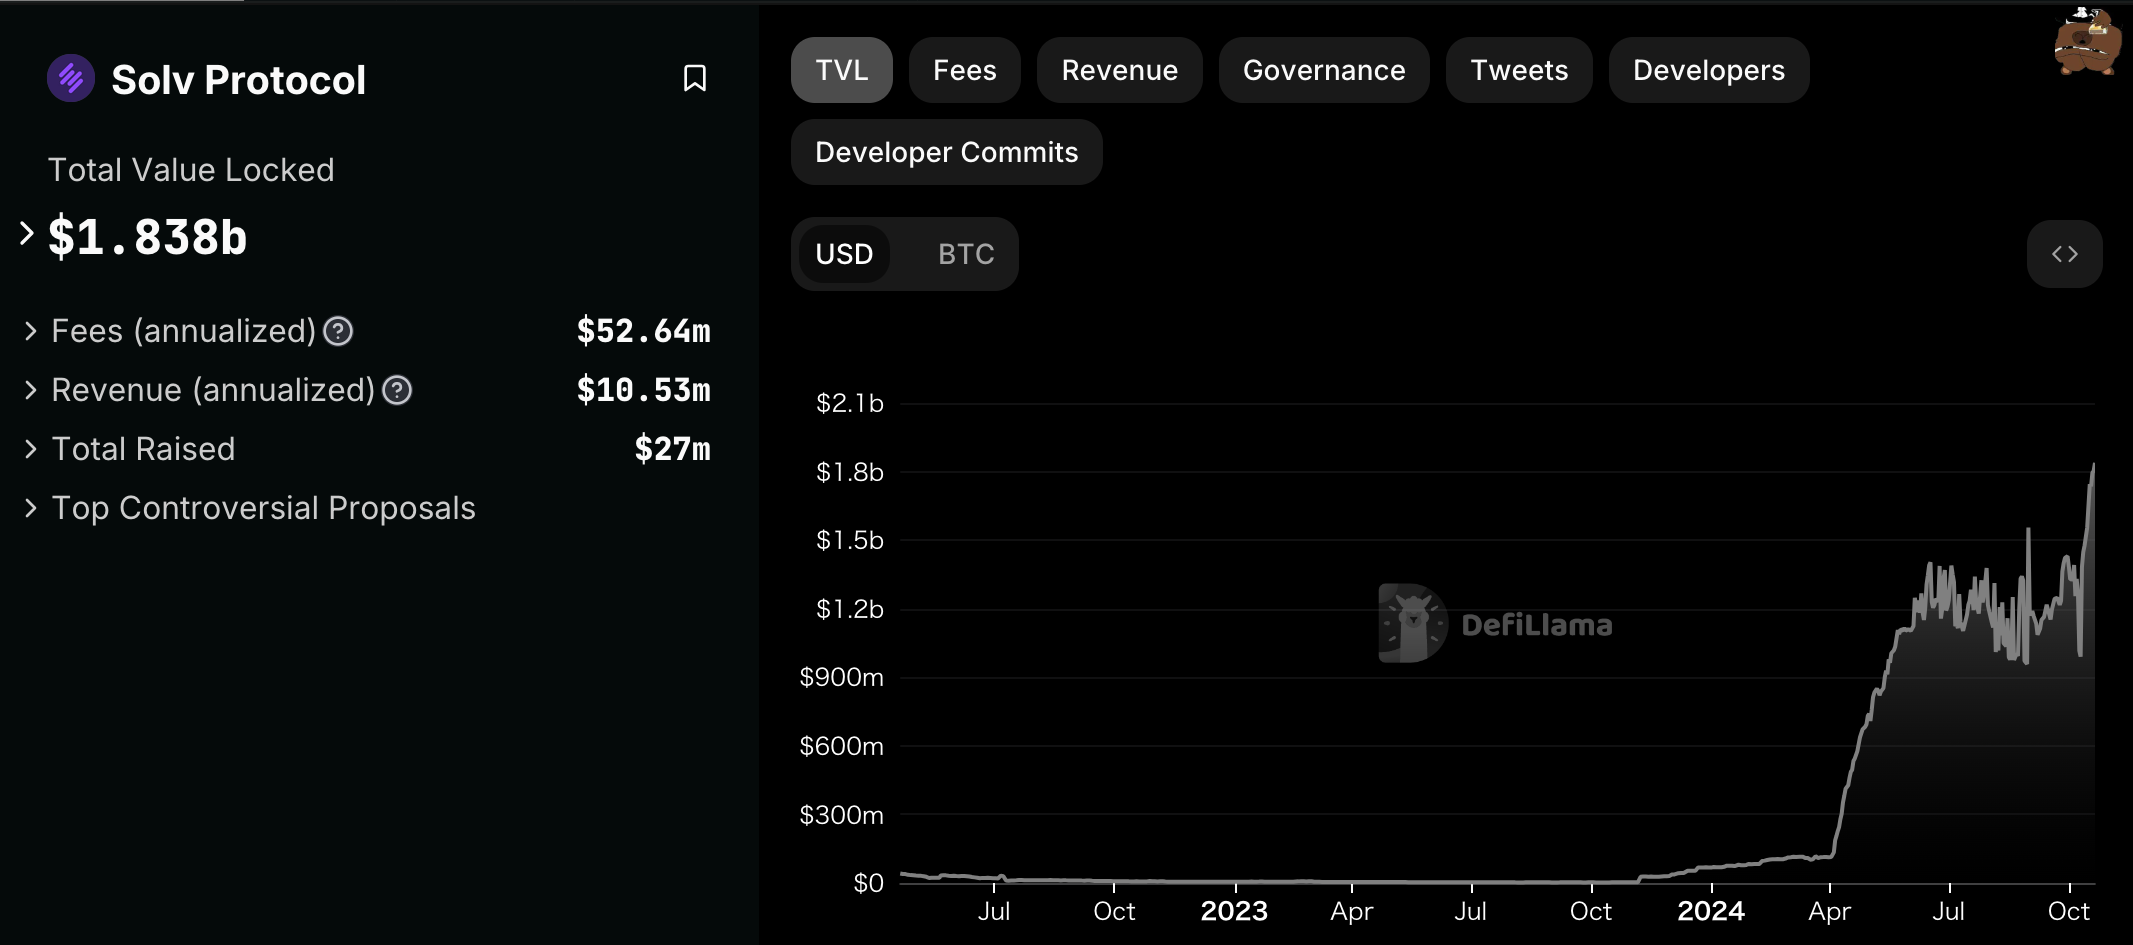Click the 2023 x-axis label
Viewport: 2133px width, 945px height.
point(1234,911)
